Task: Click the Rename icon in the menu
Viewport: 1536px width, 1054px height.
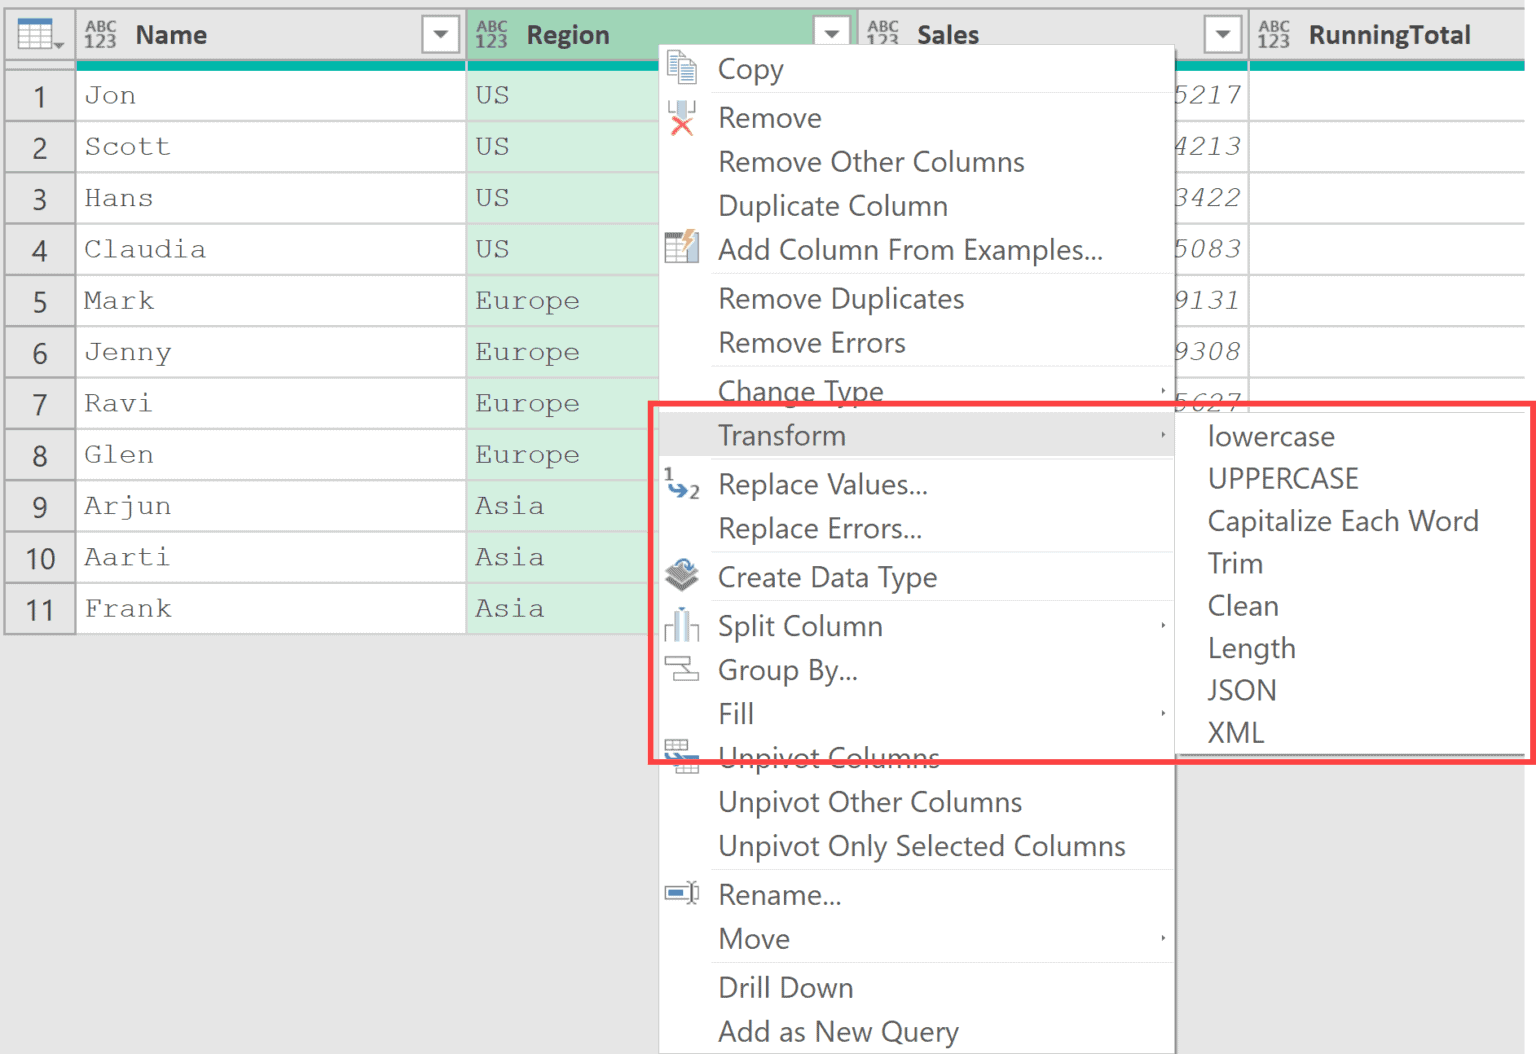Action: pos(683,893)
